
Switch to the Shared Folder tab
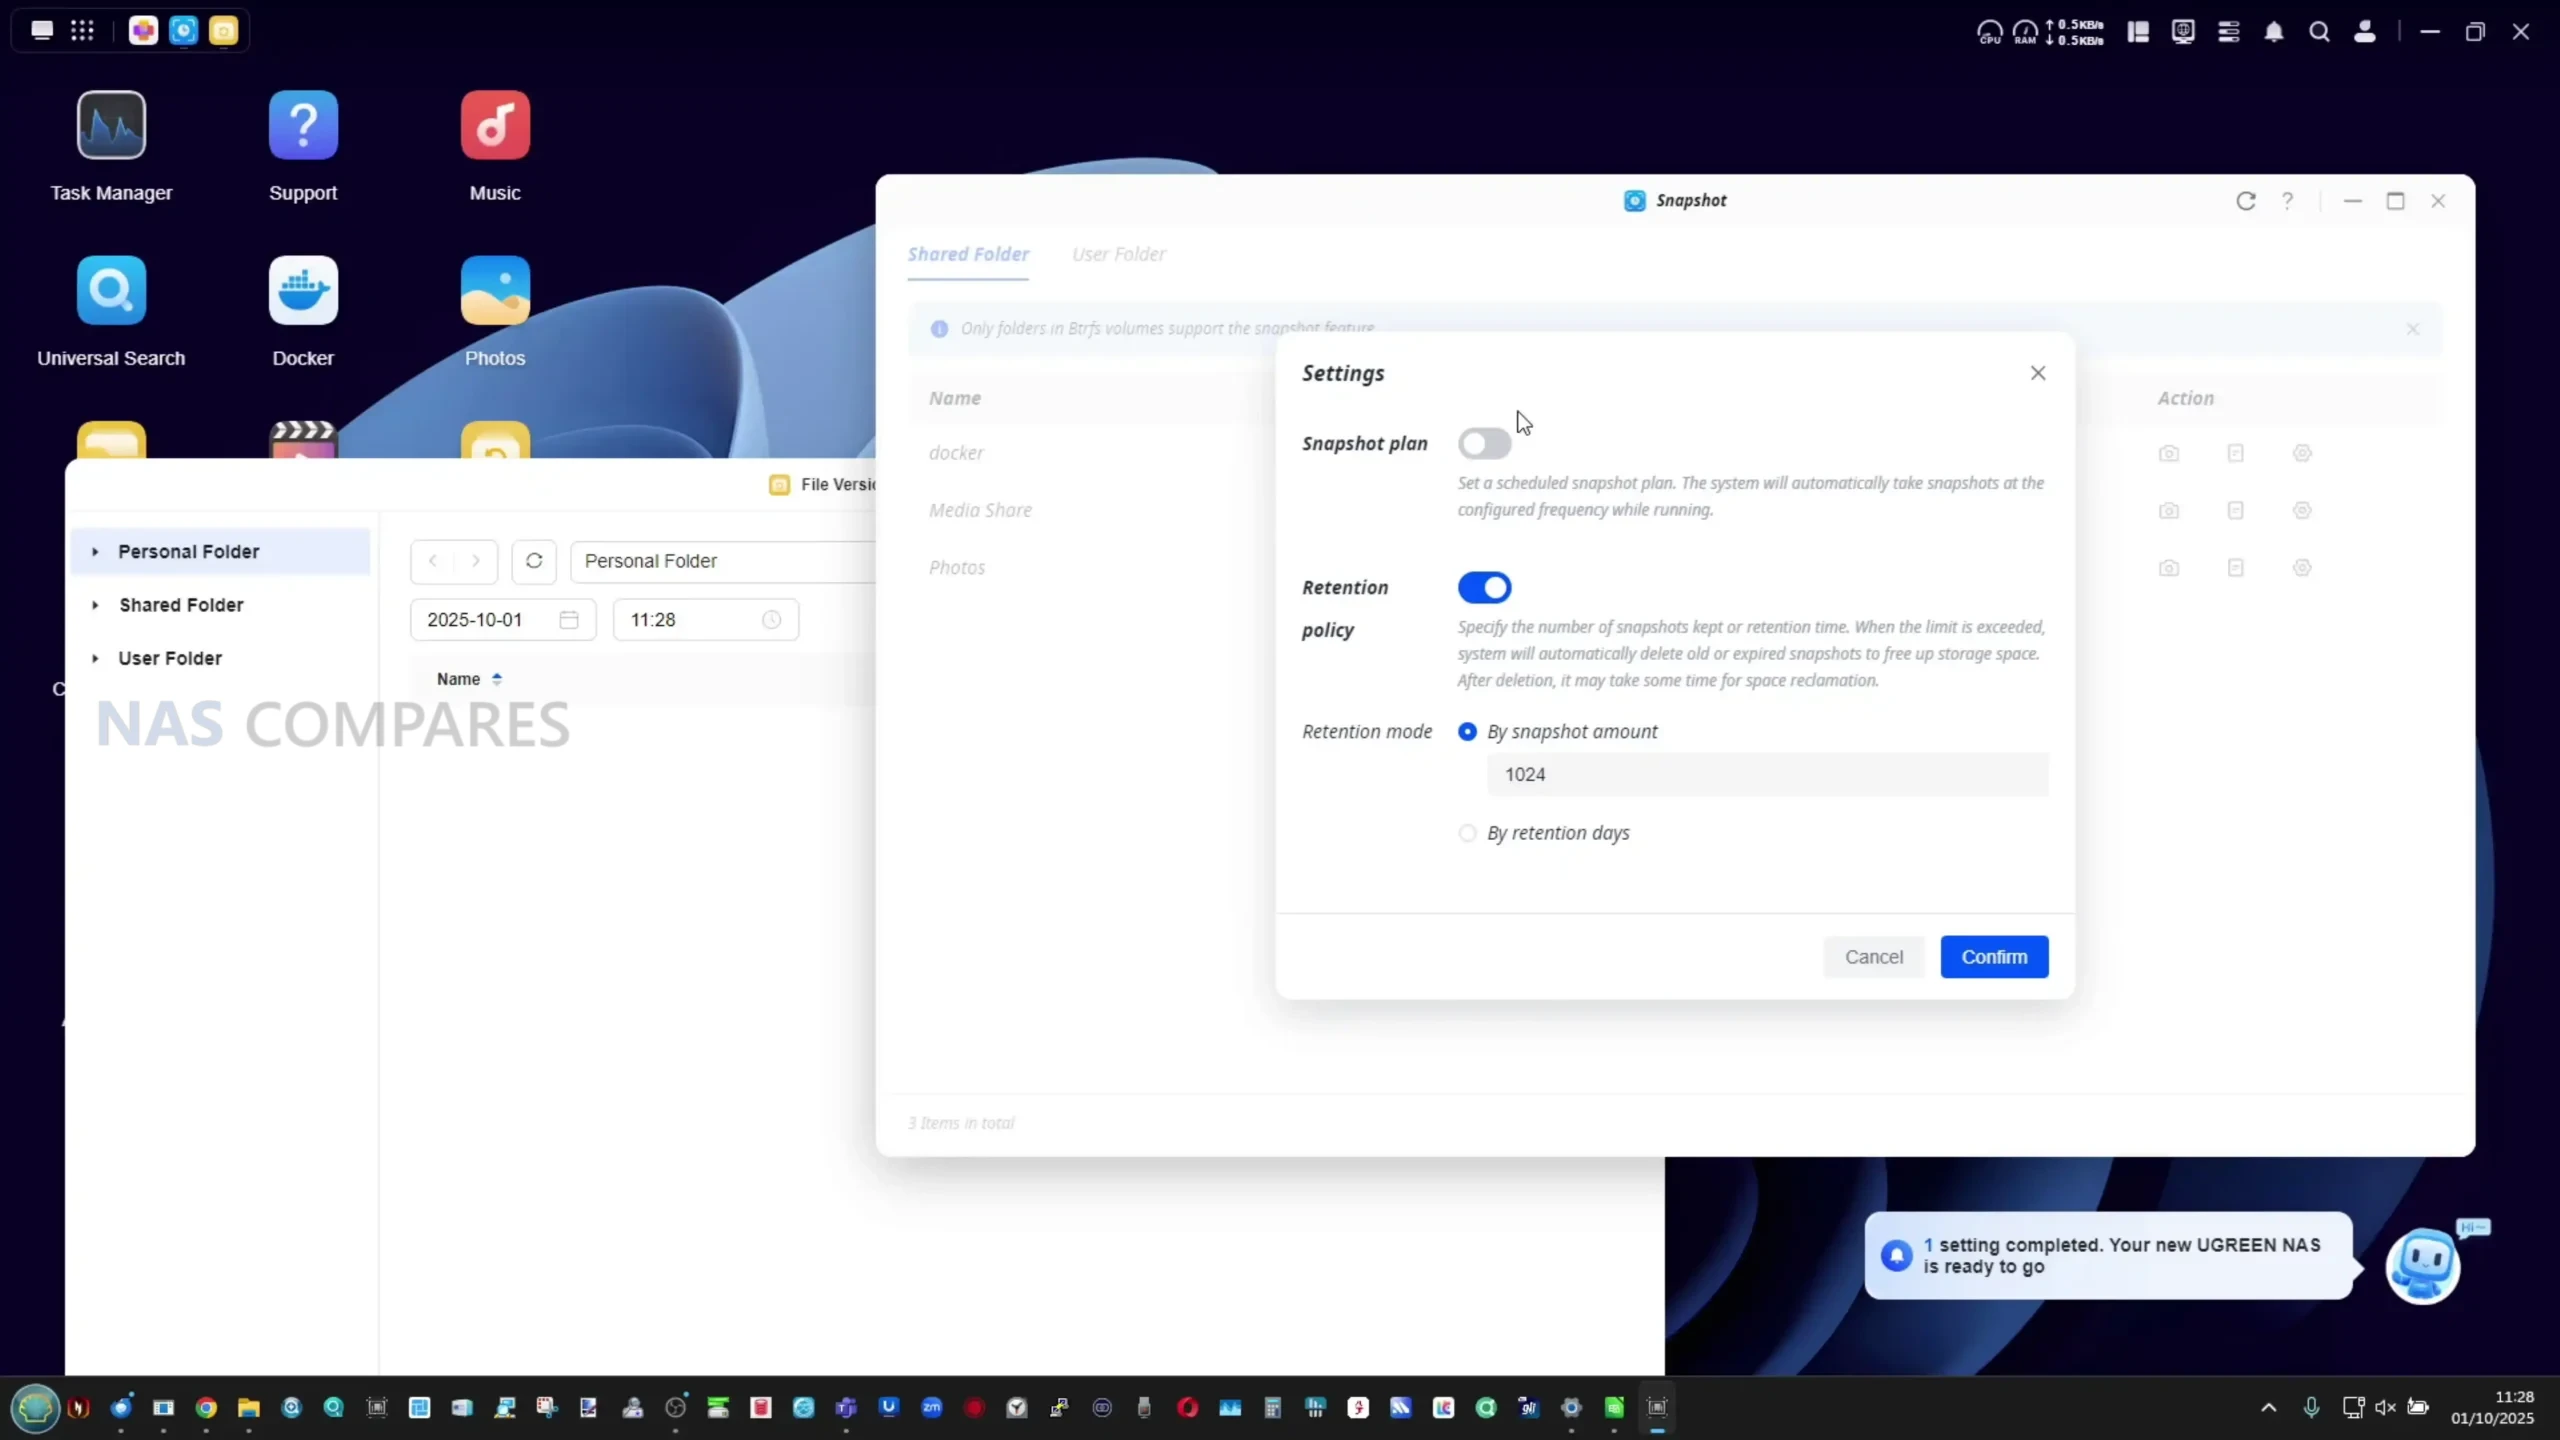point(967,254)
